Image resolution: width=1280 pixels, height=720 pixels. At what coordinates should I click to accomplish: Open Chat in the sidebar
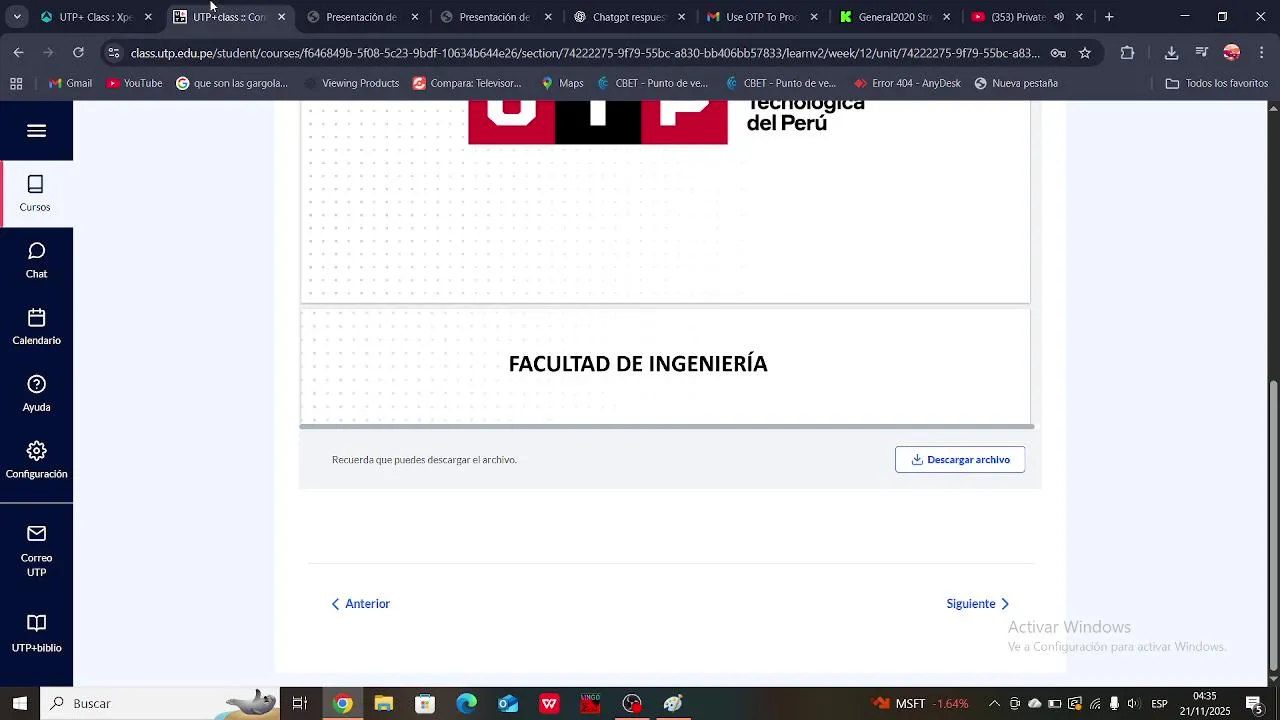pos(37,260)
